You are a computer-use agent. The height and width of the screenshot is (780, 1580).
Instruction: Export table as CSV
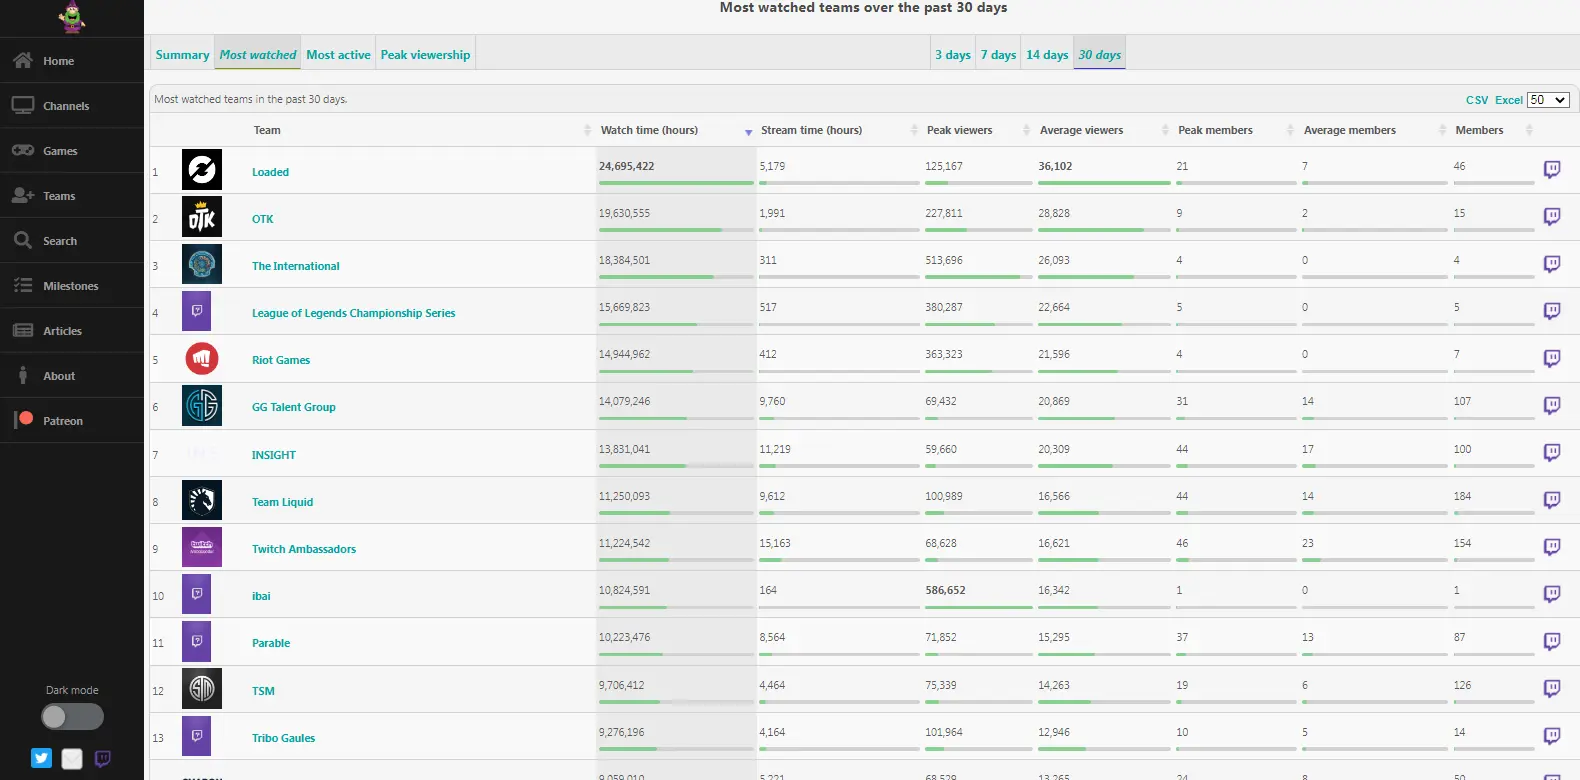(1477, 100)
